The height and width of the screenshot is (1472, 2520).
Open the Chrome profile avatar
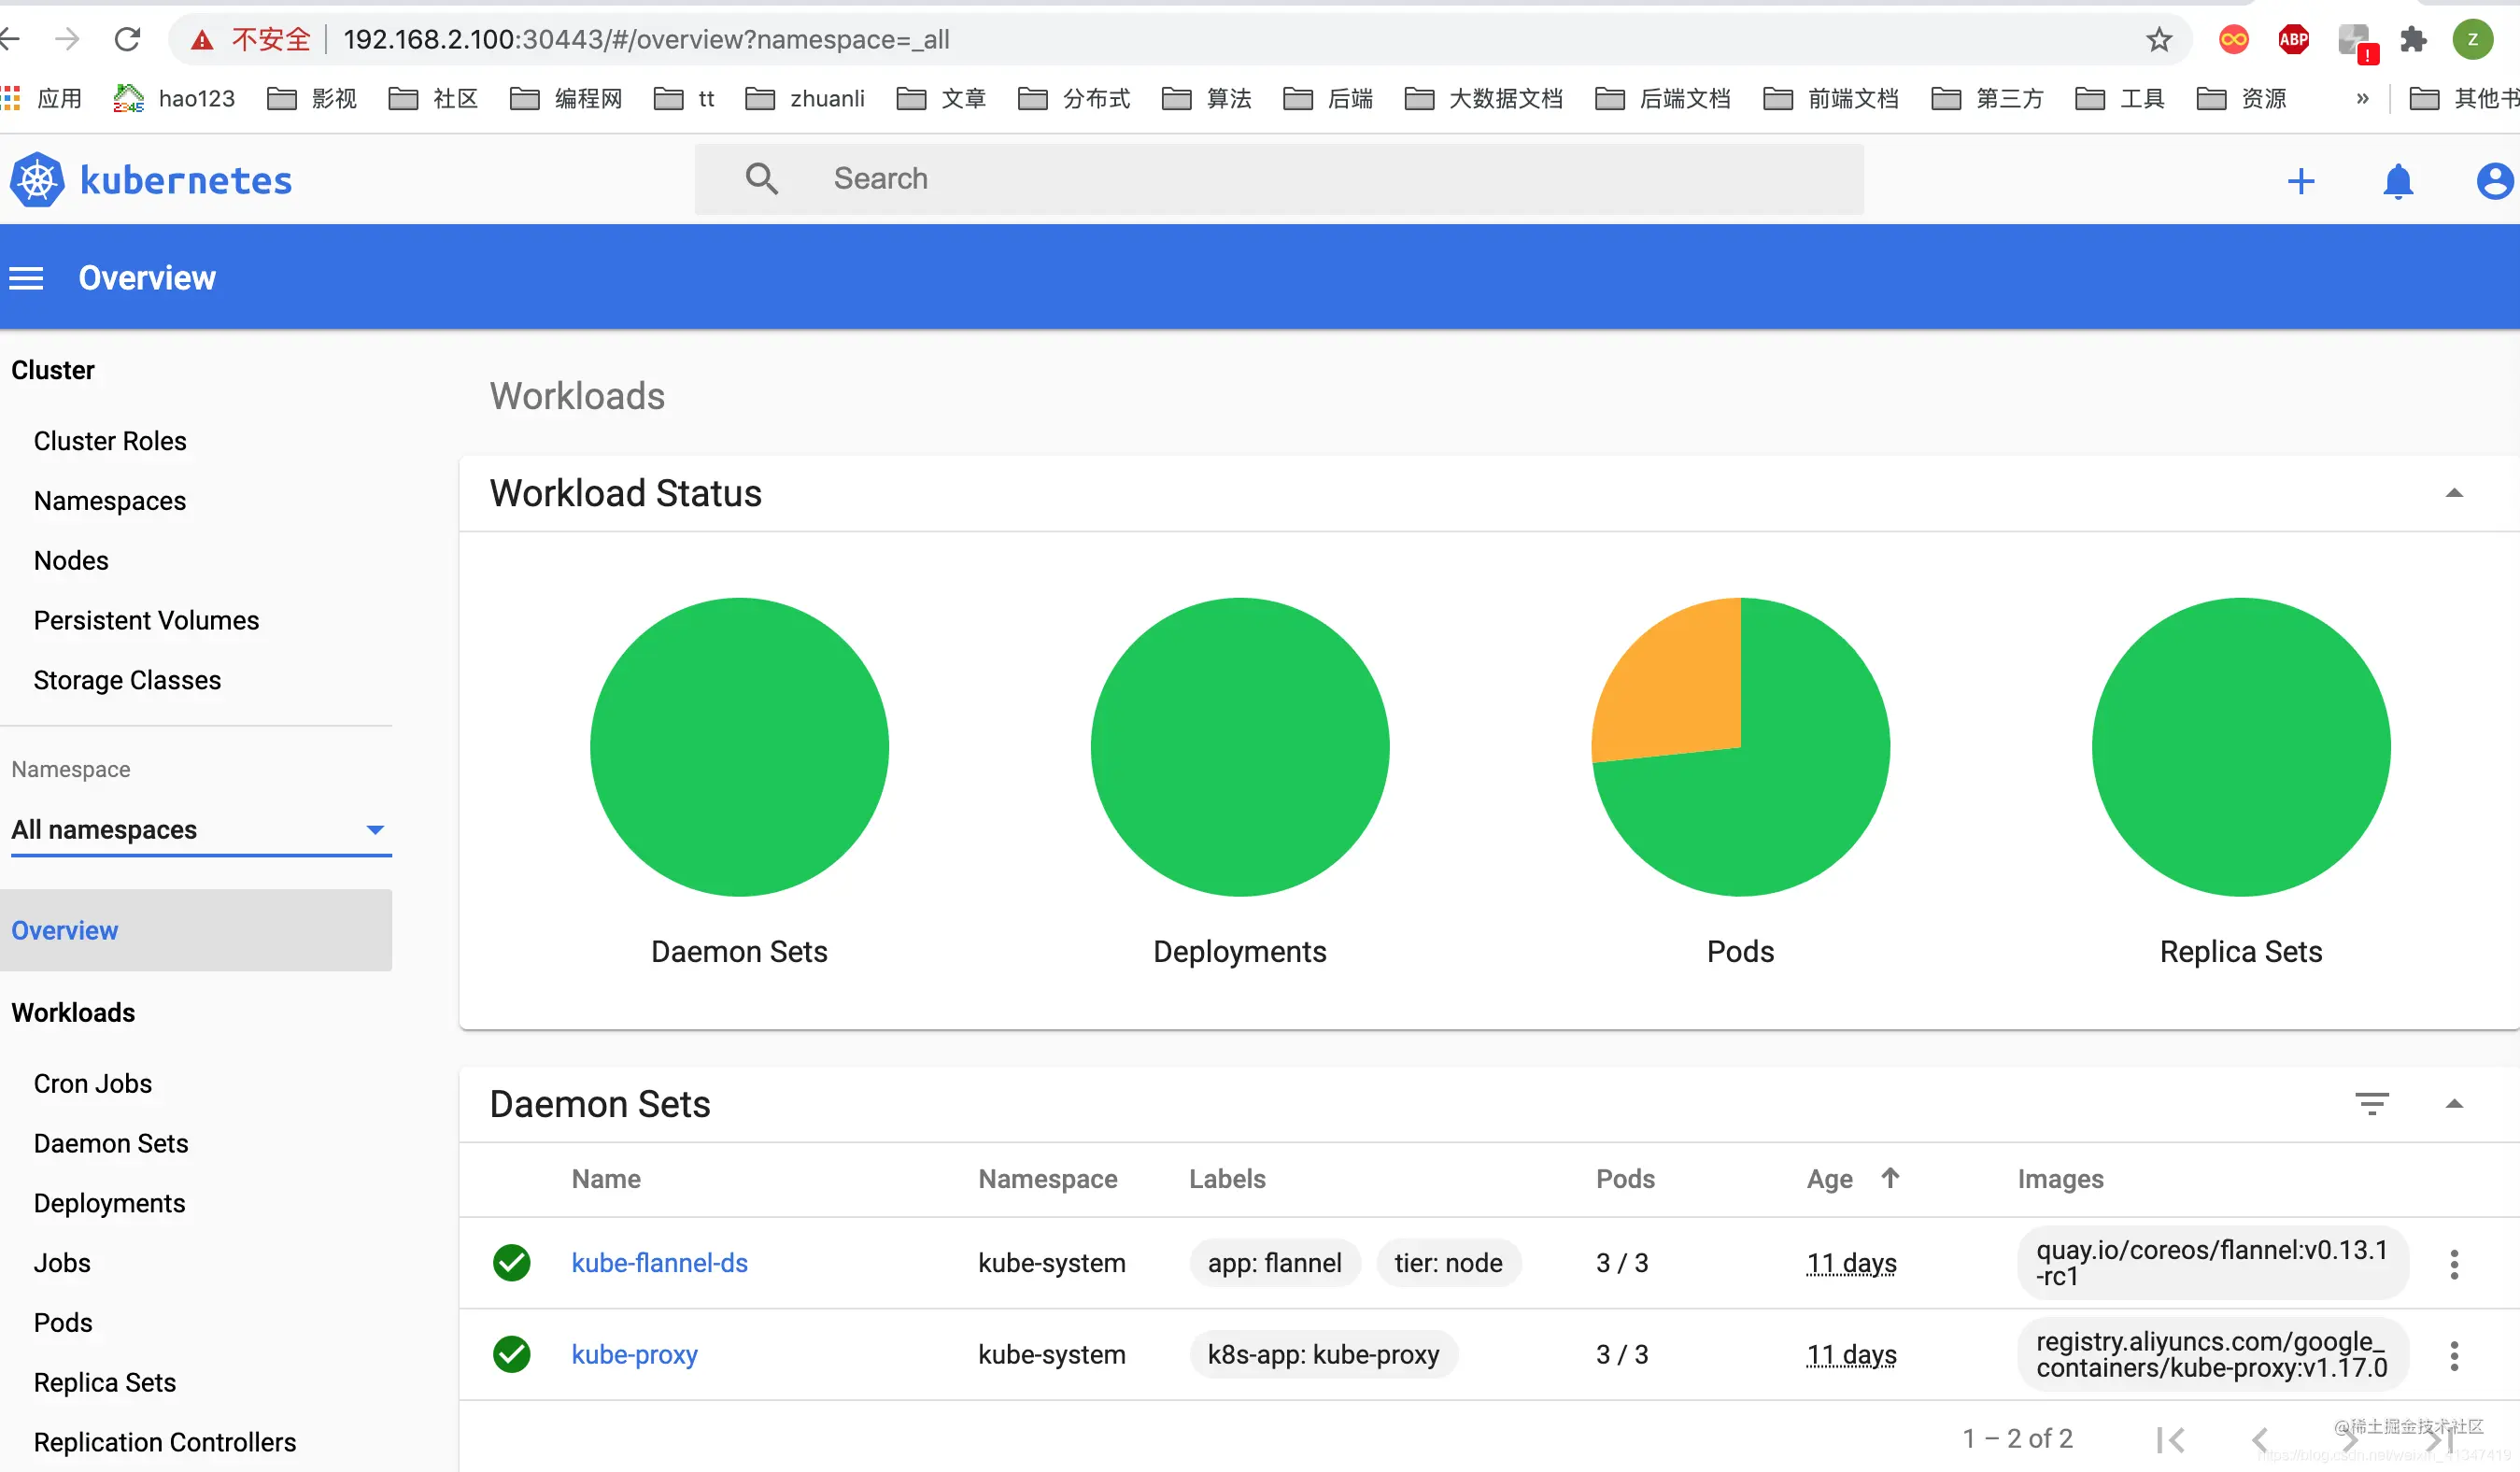tap(2473, 39)
